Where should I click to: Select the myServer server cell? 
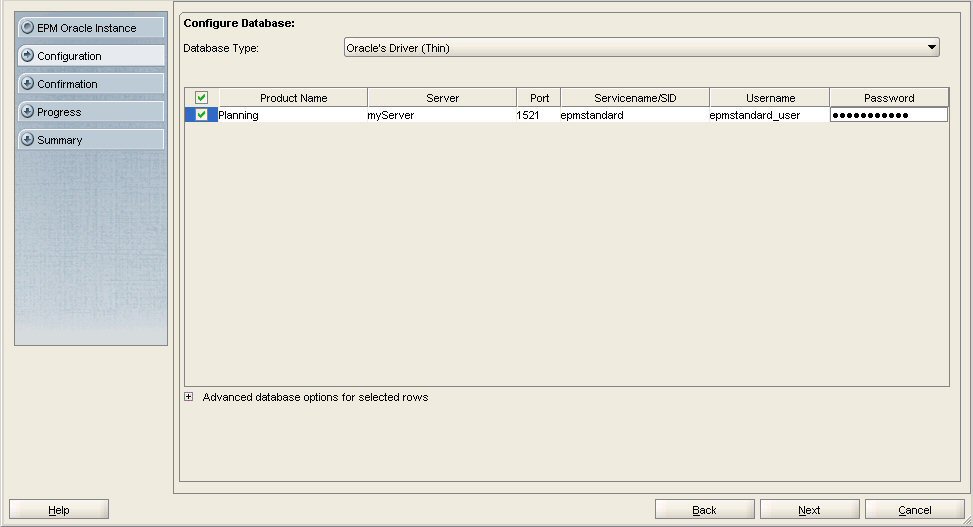441,115
